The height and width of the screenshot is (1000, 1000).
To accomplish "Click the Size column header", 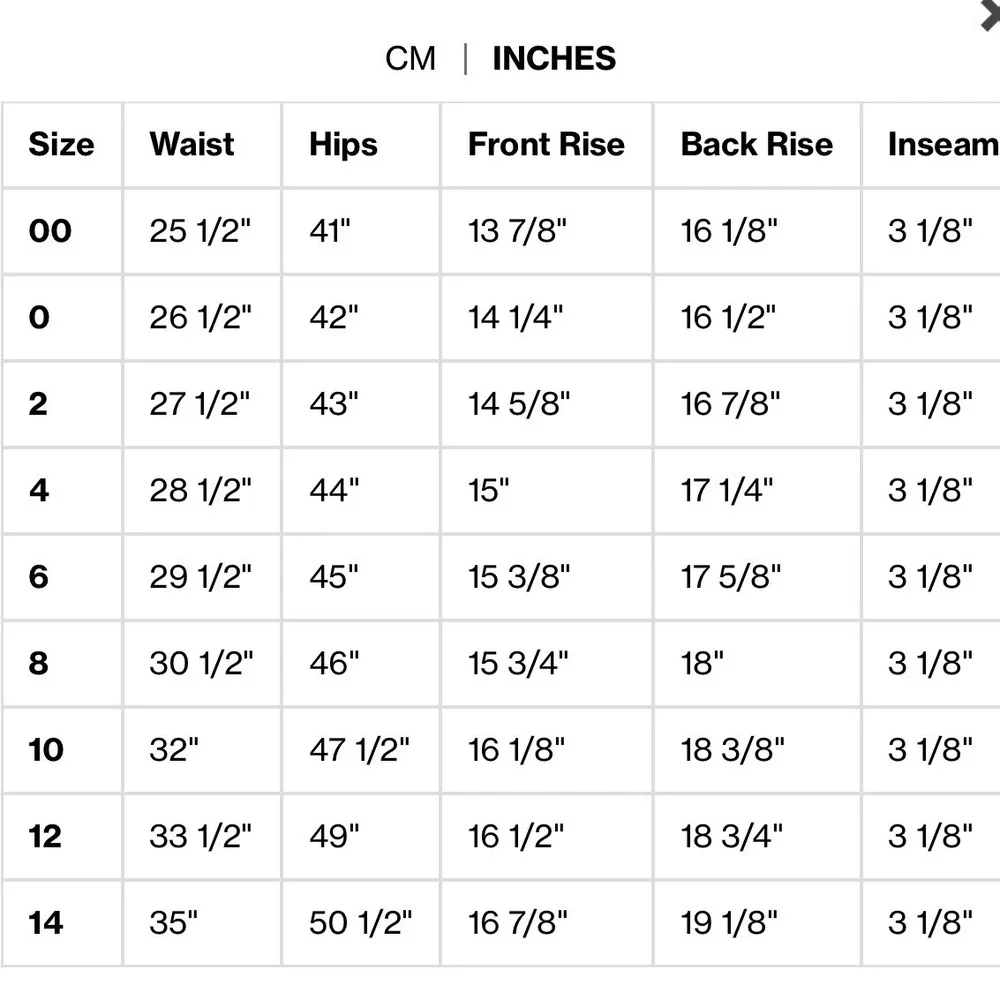I will pyautogui.click(x=61, y=144).
